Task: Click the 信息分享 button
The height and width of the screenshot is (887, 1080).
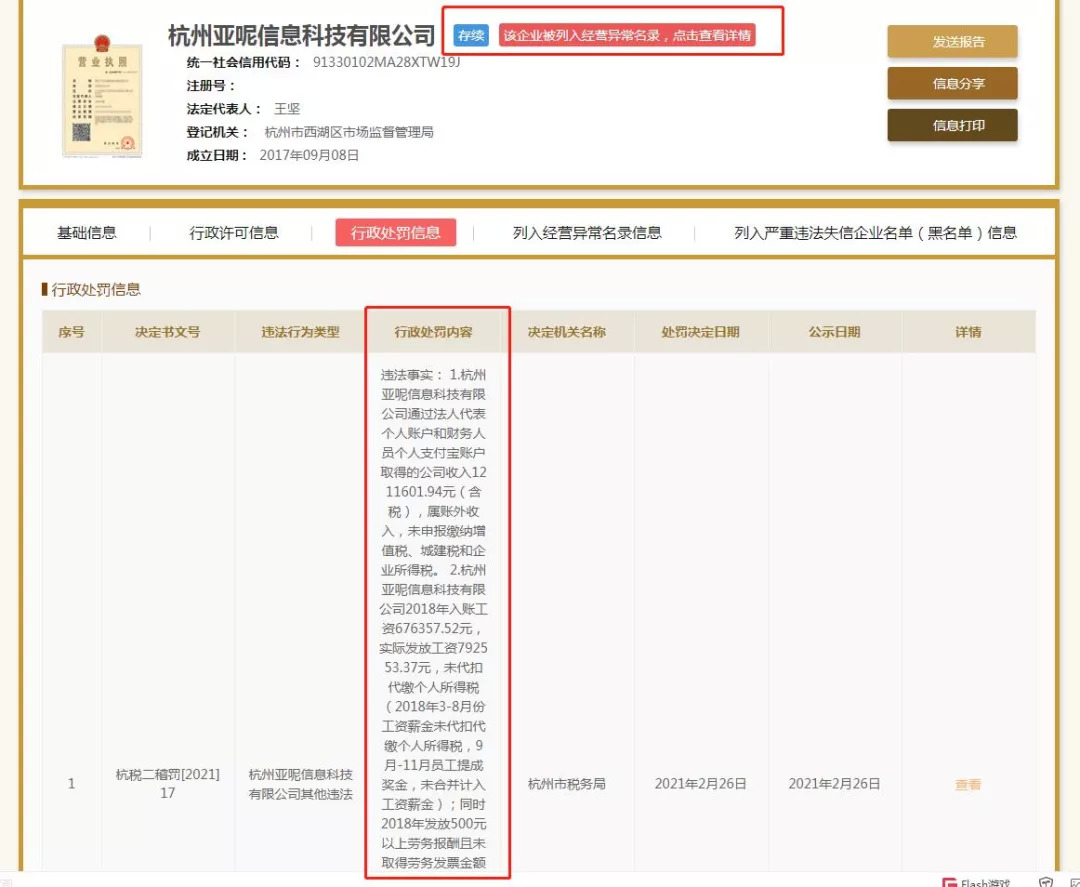Action: coord(952,84)
